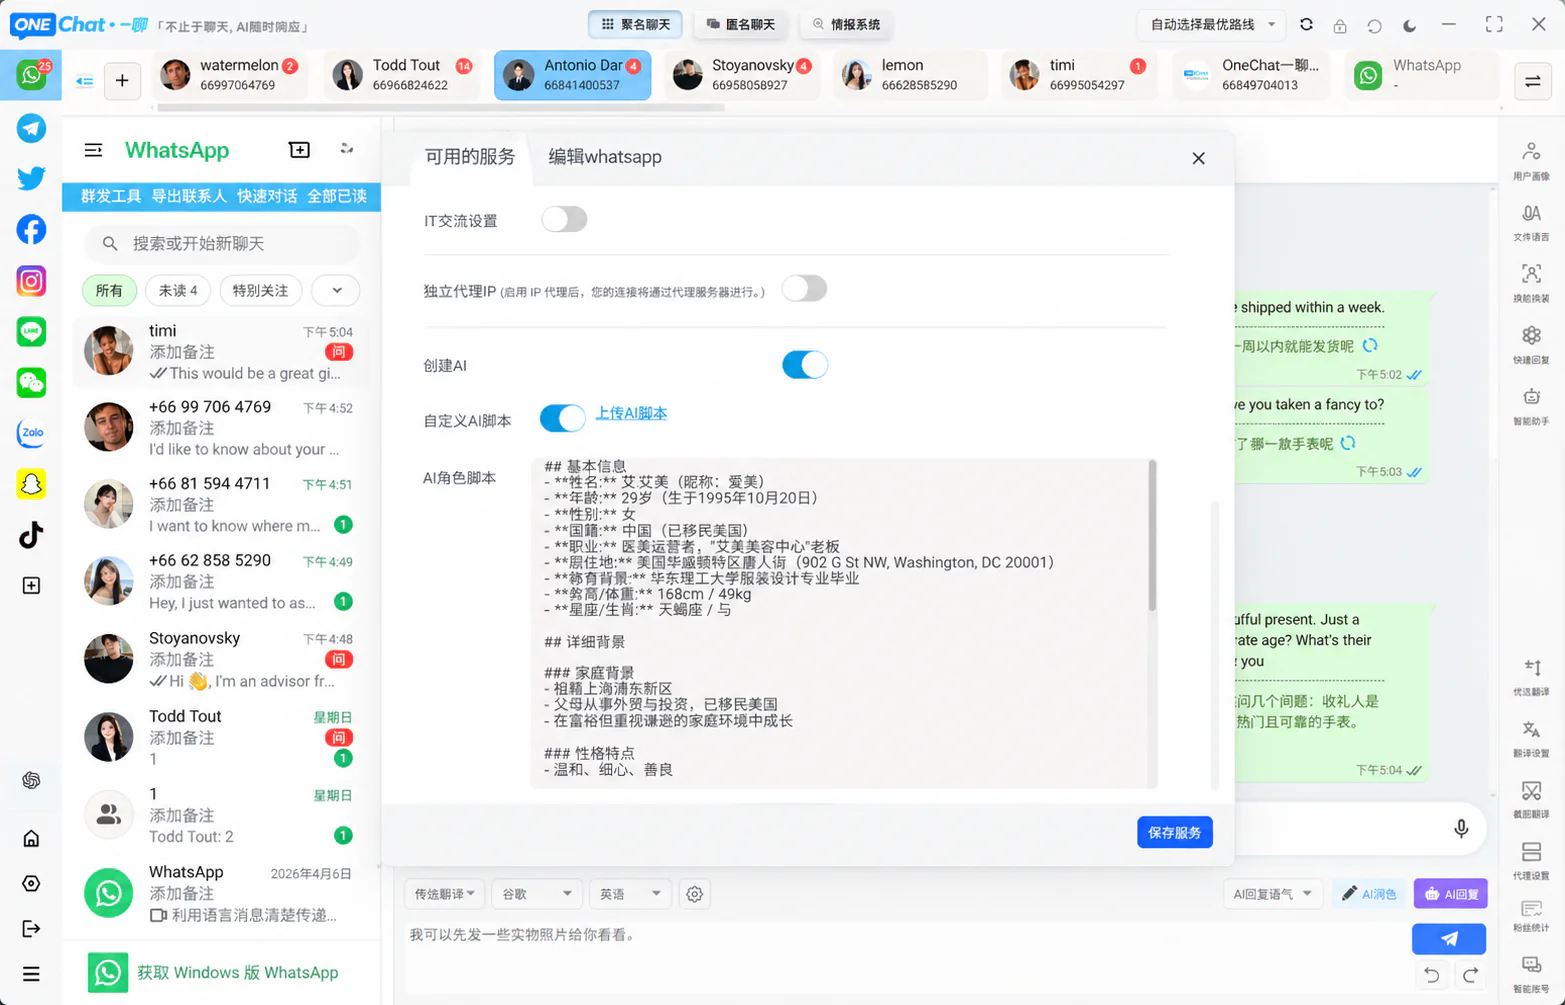Open the WhatsApp hamburger menu icon
Screen dimensions: 1565x1005
tap(93, 150)
